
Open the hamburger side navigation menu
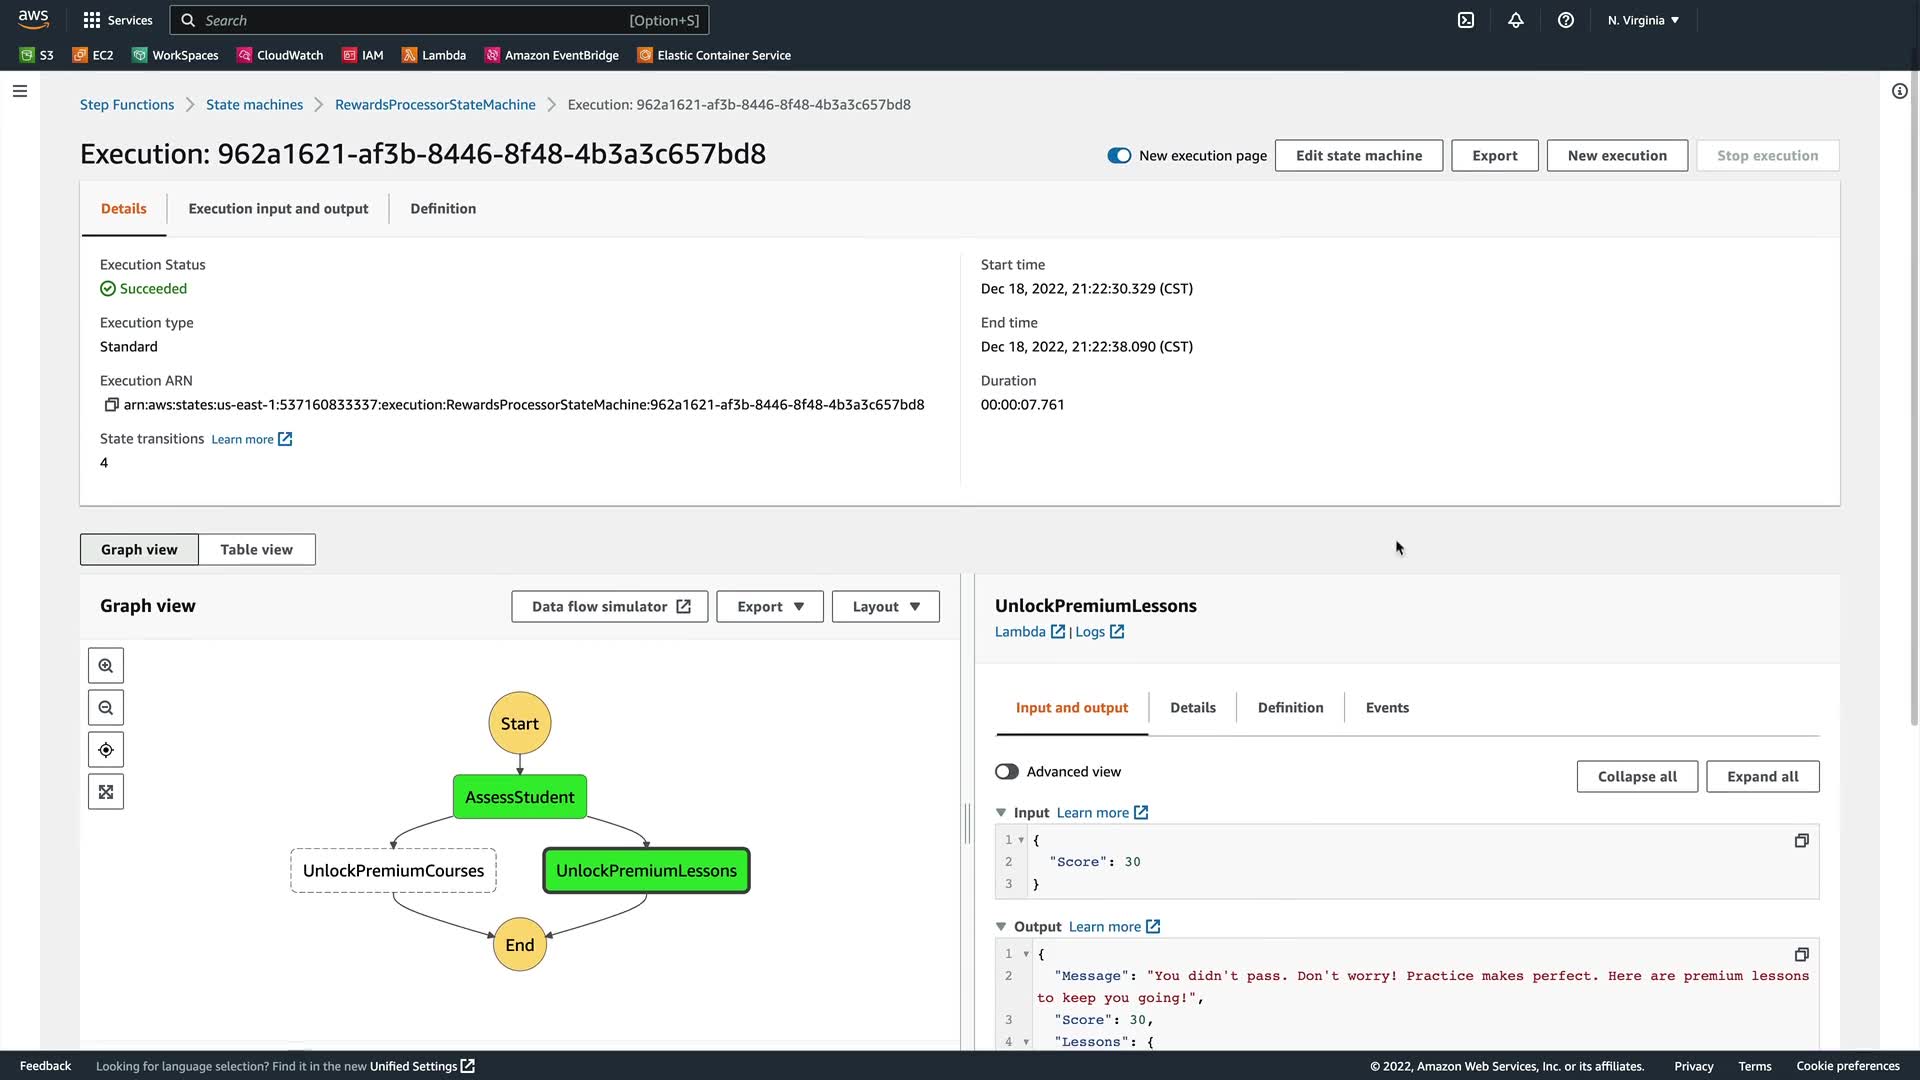(x=20, y=91)
